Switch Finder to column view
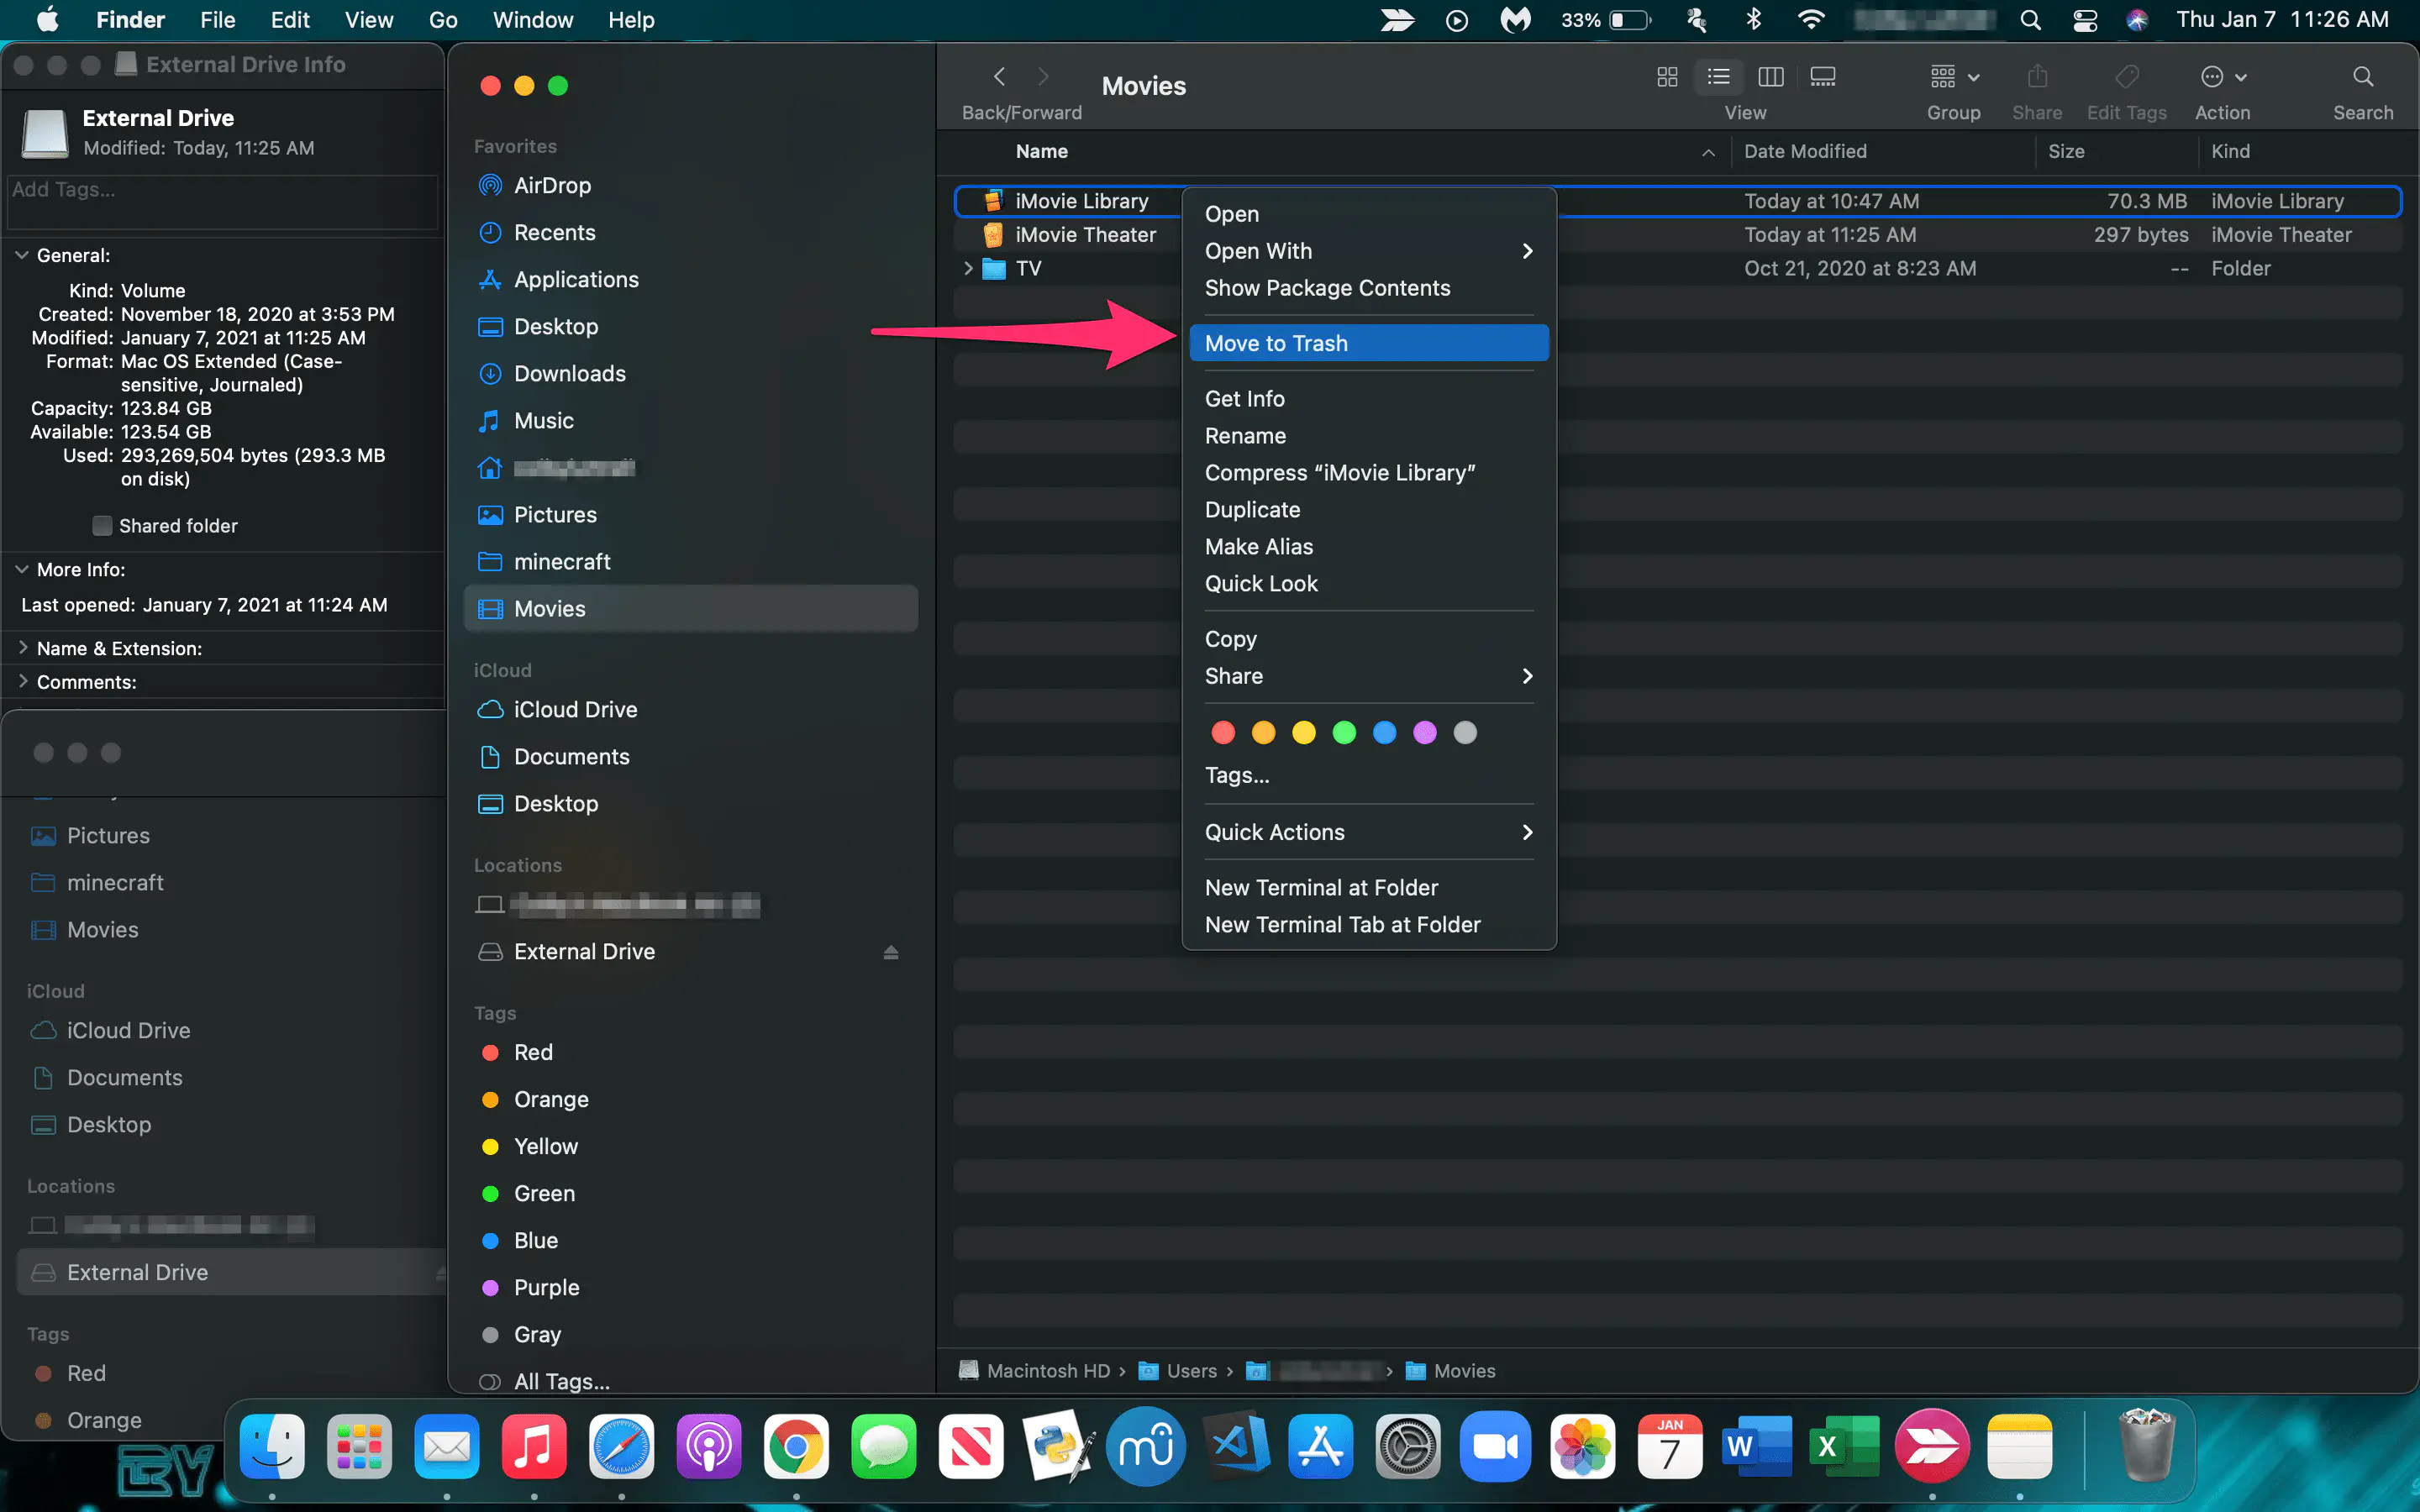 click(x=1771, y=77)
